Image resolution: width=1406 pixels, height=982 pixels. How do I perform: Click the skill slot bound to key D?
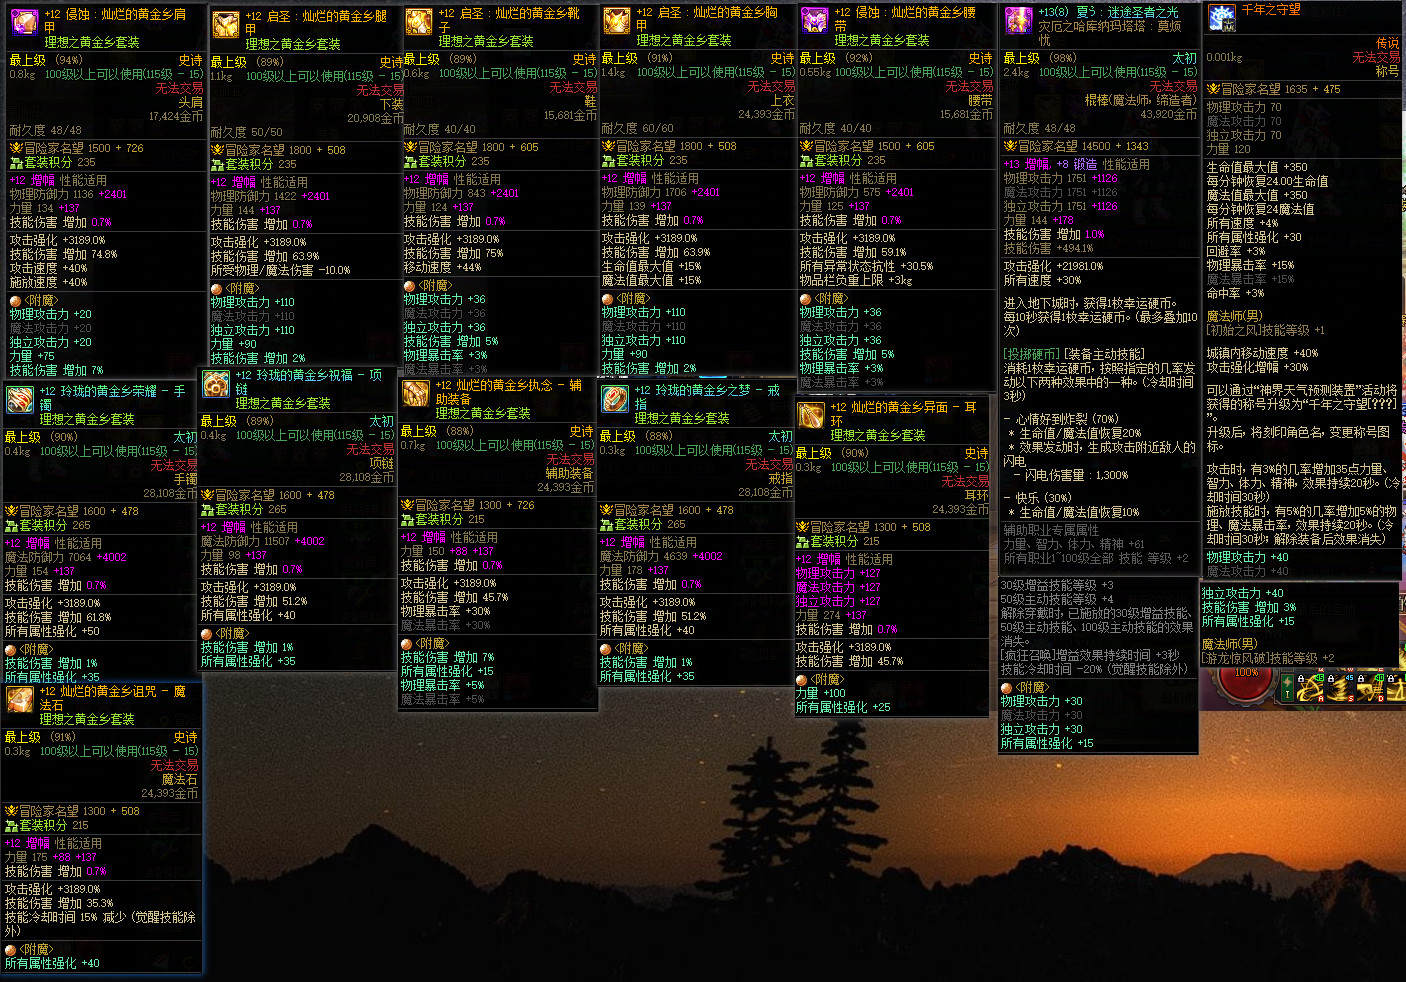click(x=1370, y=687)
